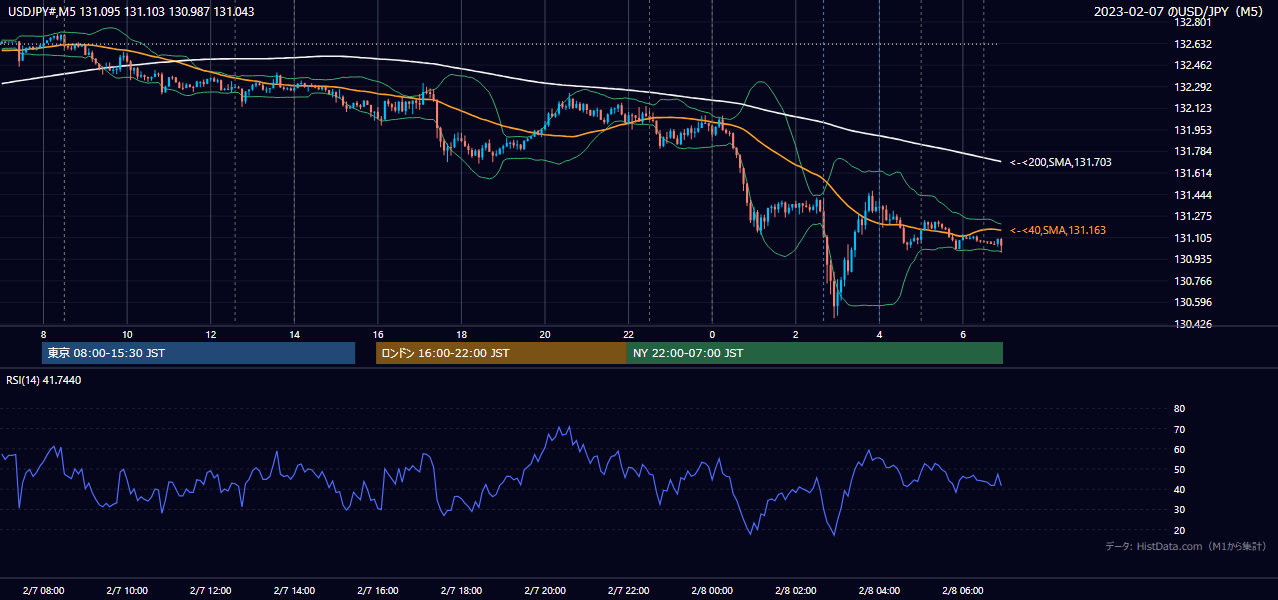Click RSI scale level 60
The image size is (1278, 600).
coord(1180,449)
